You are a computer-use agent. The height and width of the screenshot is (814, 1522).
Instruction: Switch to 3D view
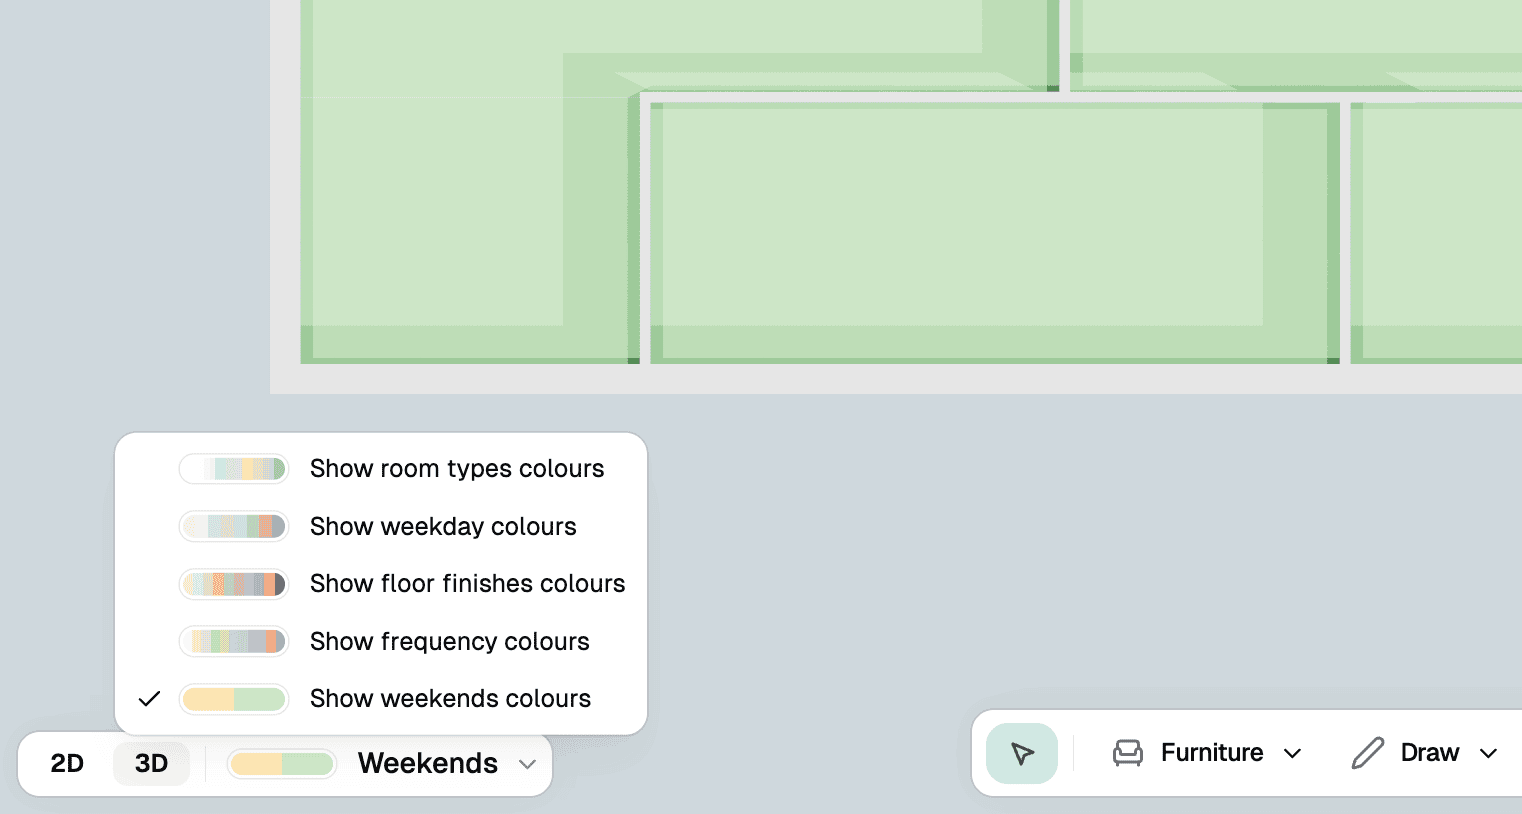click(x=151, y=764)
